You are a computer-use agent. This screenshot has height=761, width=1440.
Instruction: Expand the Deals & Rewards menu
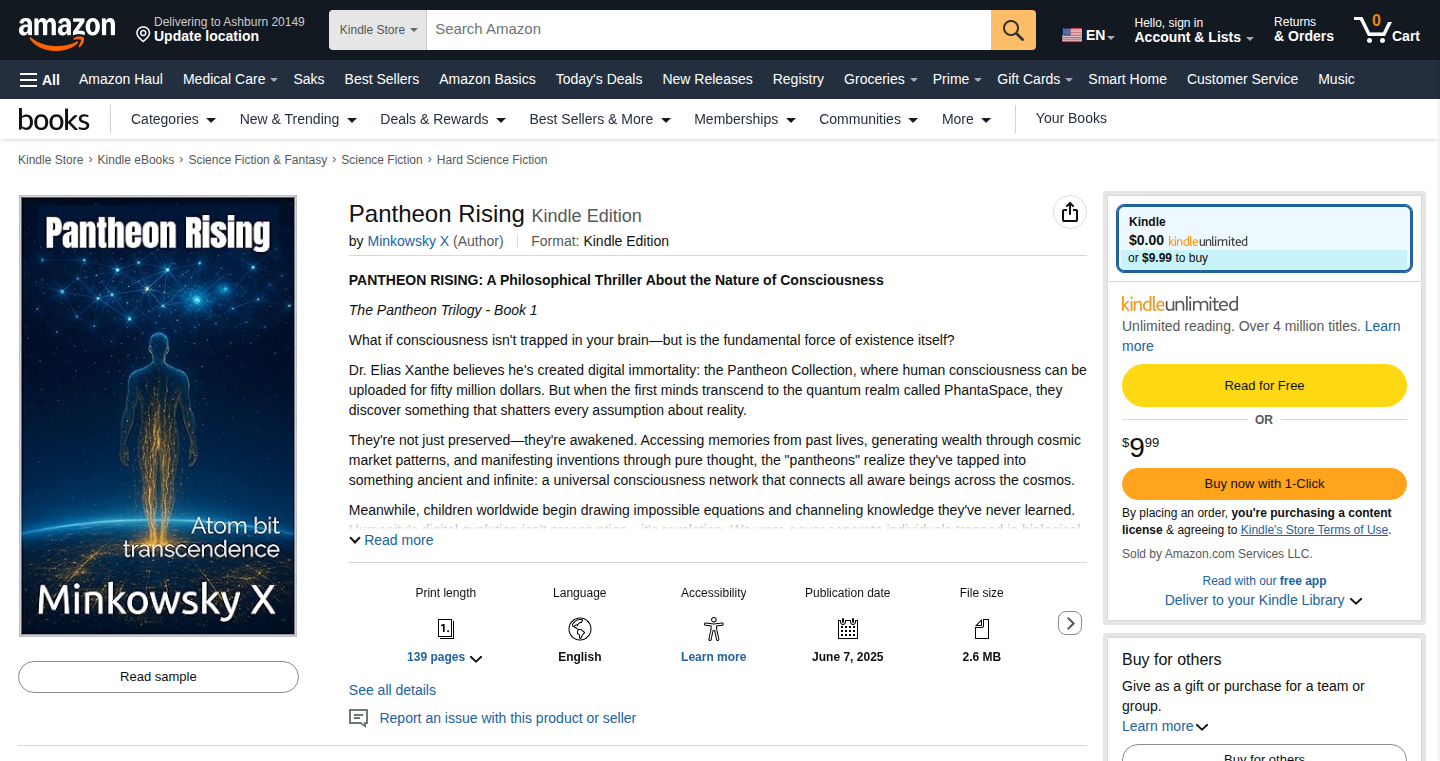click(443, 119)
